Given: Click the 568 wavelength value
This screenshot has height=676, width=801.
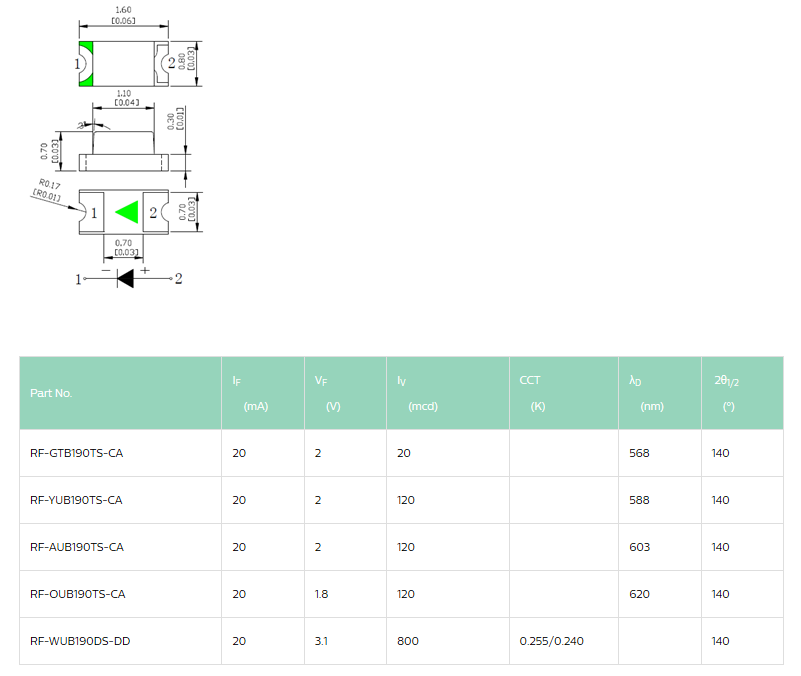Looking at the screenshot, I should [639, 453].
